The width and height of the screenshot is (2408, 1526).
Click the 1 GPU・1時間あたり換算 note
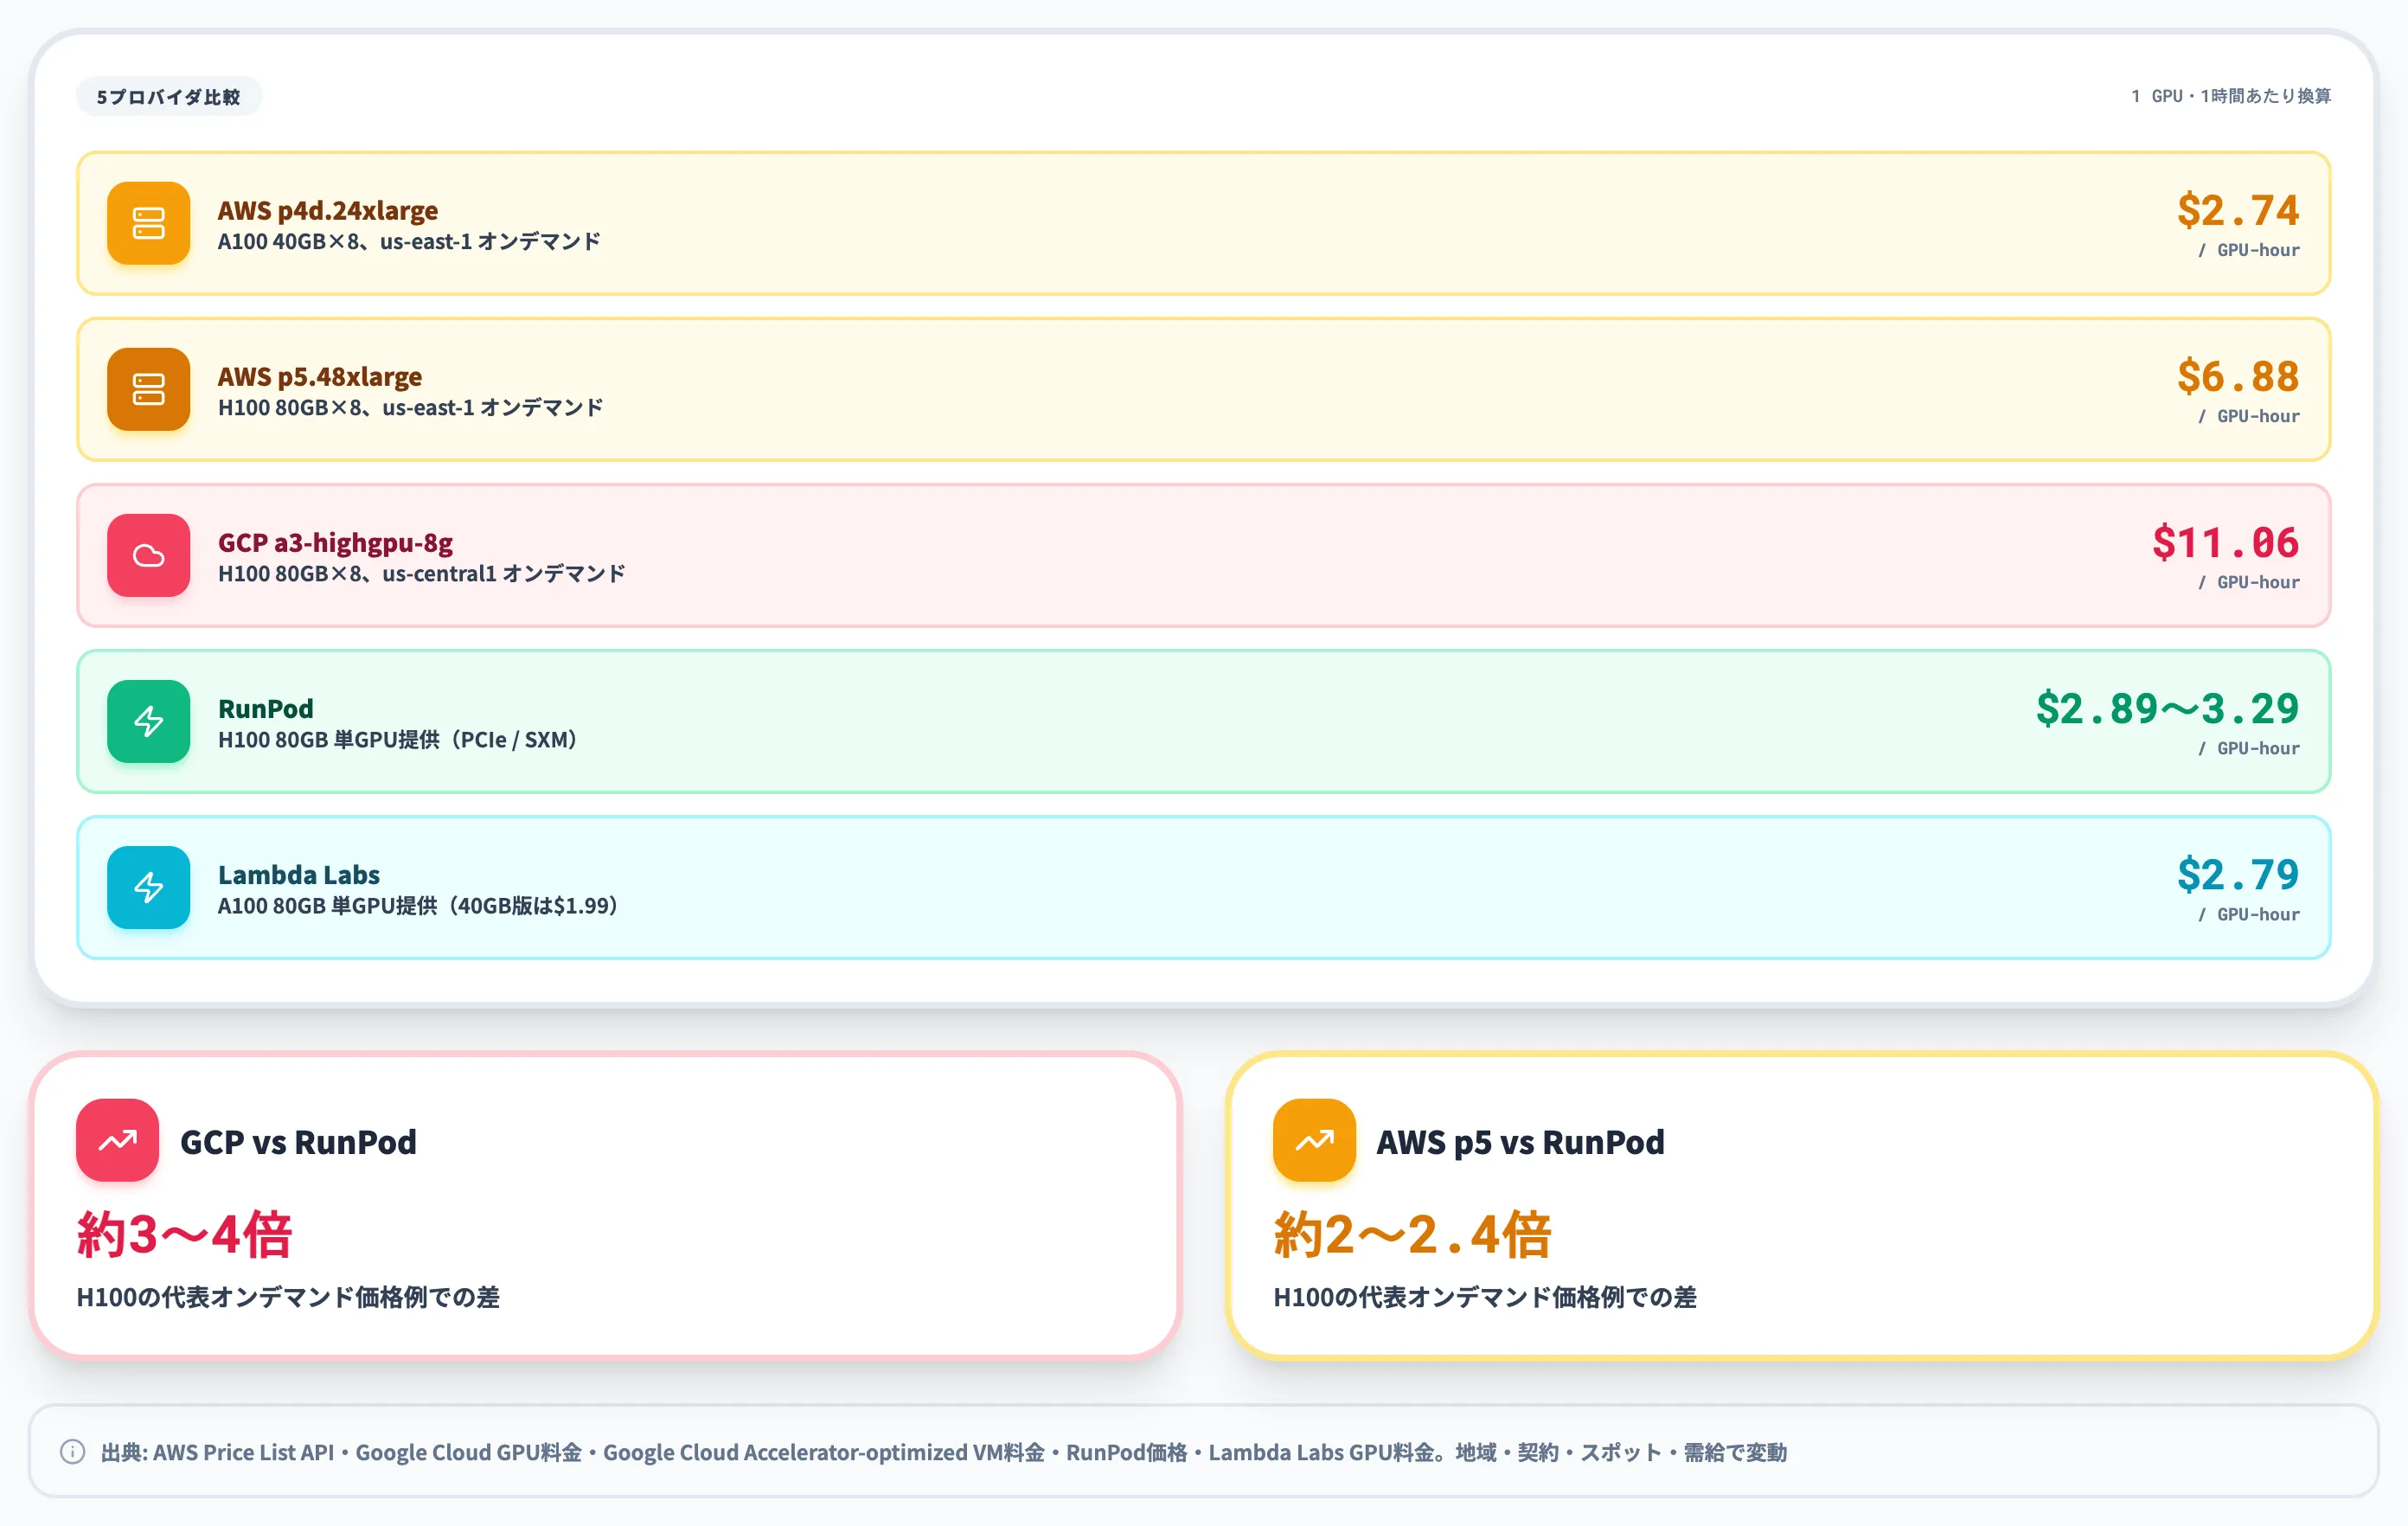tap(2231, 96)
